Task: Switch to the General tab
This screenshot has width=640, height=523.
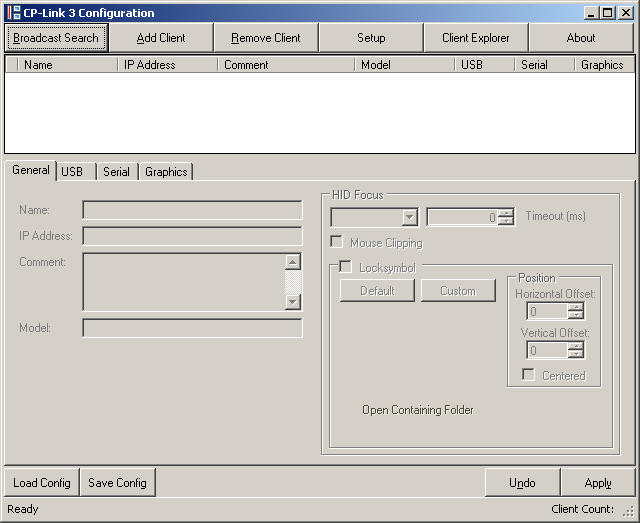Action: coord(31,170)
